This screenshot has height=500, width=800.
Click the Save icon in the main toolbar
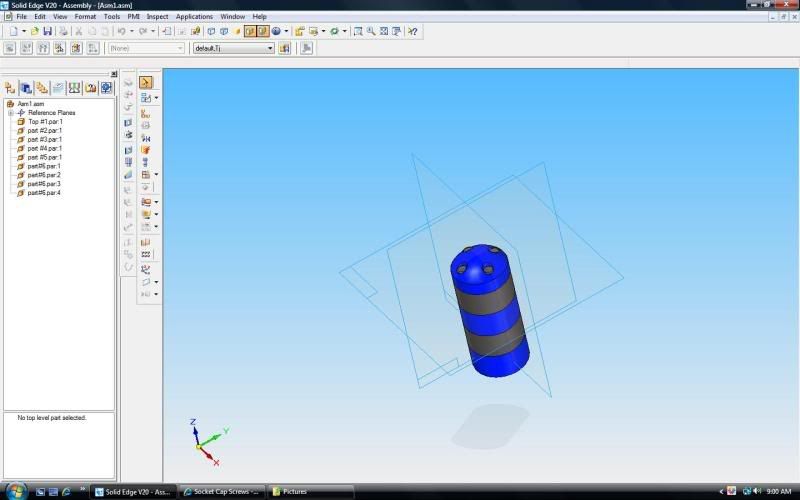pos(47,32)
